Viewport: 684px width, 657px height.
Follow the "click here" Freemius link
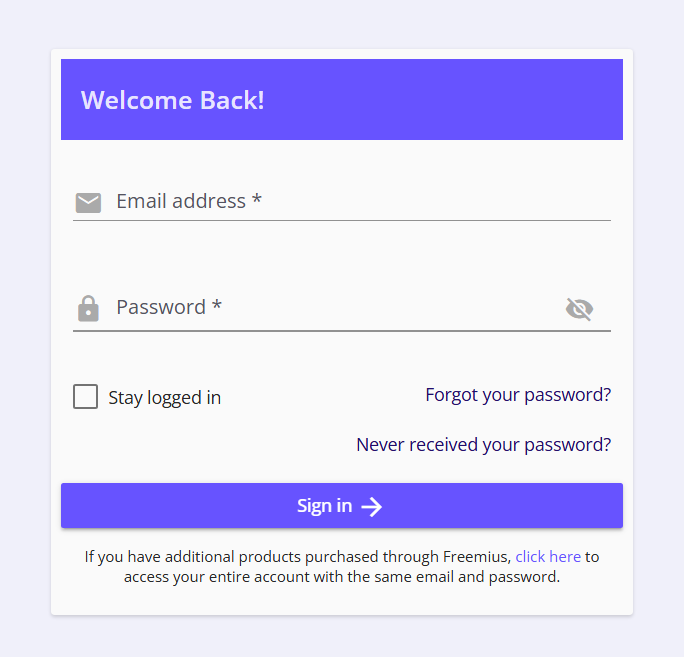(x=548, y=557)
